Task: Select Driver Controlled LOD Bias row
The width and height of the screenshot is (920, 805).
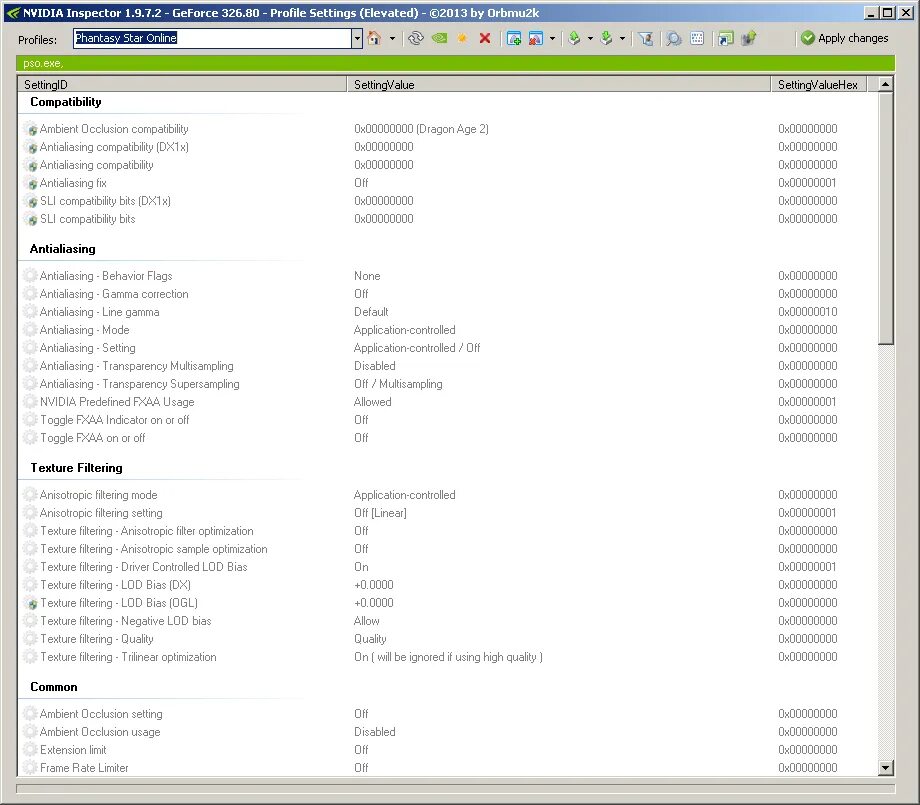Action: tap(448, 567)
